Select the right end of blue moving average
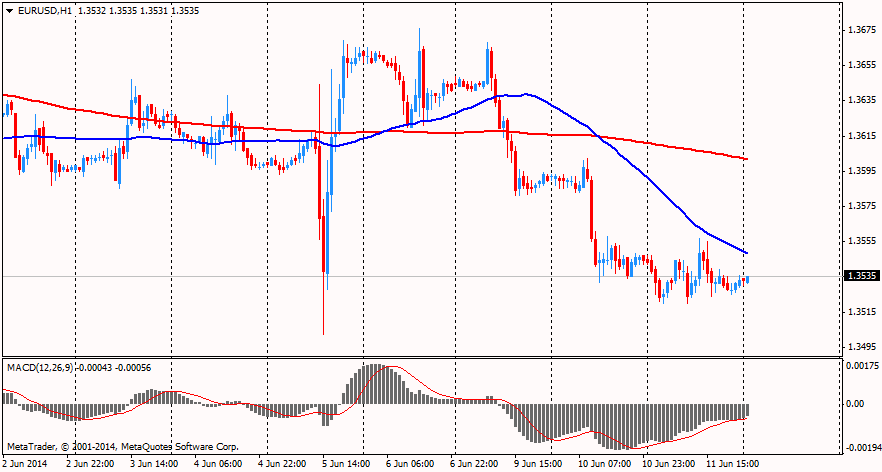The height and width of the screenshot is (472, 882). tap(747, 252)
